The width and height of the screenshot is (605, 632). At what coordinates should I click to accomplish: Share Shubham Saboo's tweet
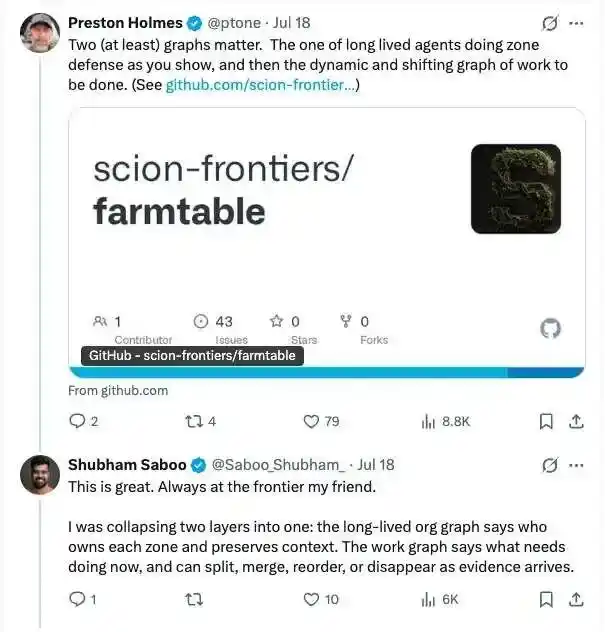[x=576, y=600]
